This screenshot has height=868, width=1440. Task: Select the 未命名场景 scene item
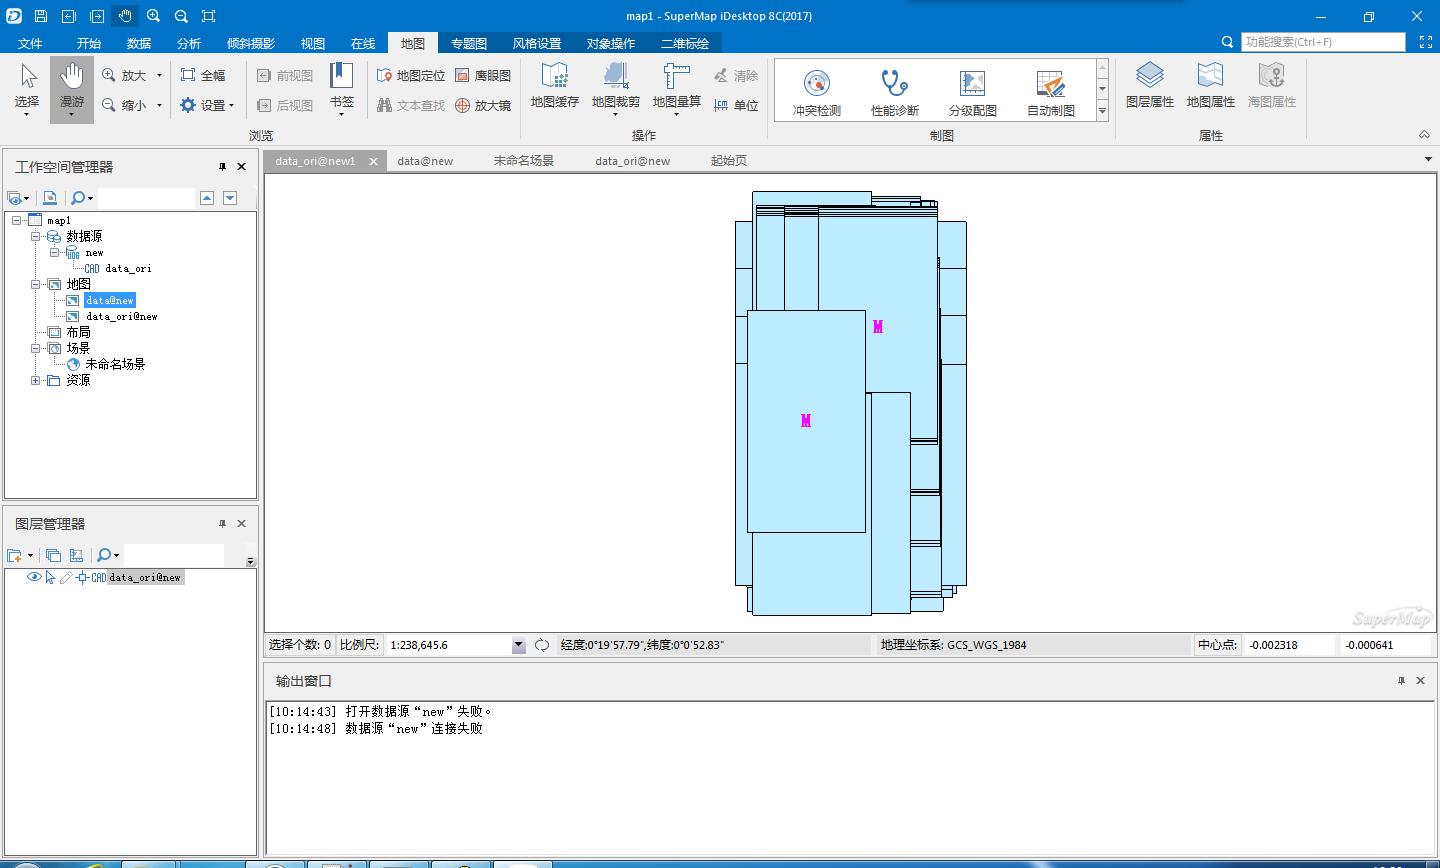click(115, 364)
